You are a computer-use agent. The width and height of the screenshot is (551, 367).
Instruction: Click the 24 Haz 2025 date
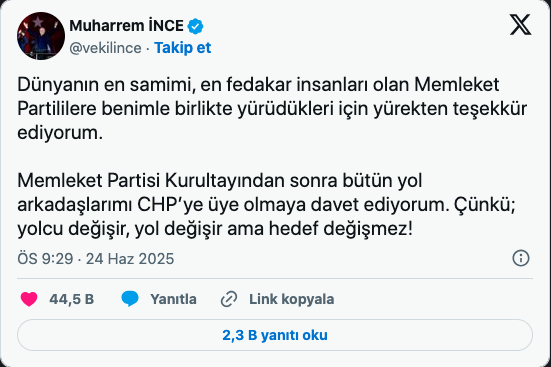click(x=130, y=259)
